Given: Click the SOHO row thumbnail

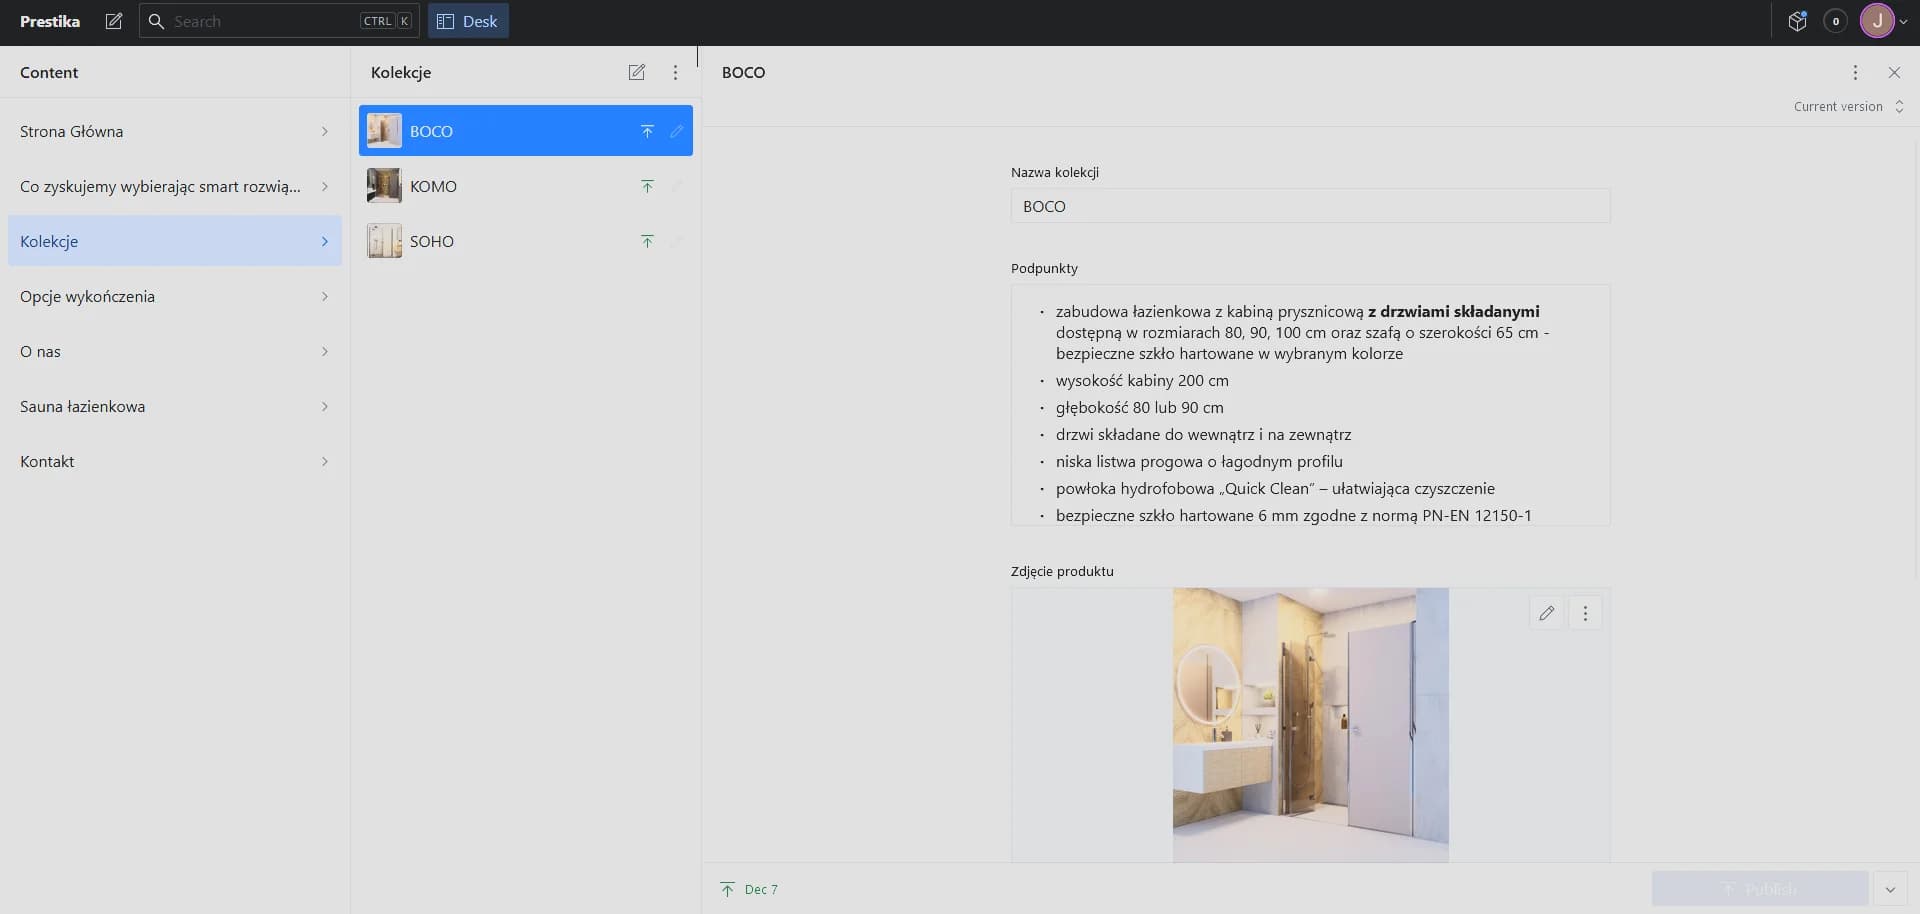Looking at the screenshot, I should coord(384,241).
